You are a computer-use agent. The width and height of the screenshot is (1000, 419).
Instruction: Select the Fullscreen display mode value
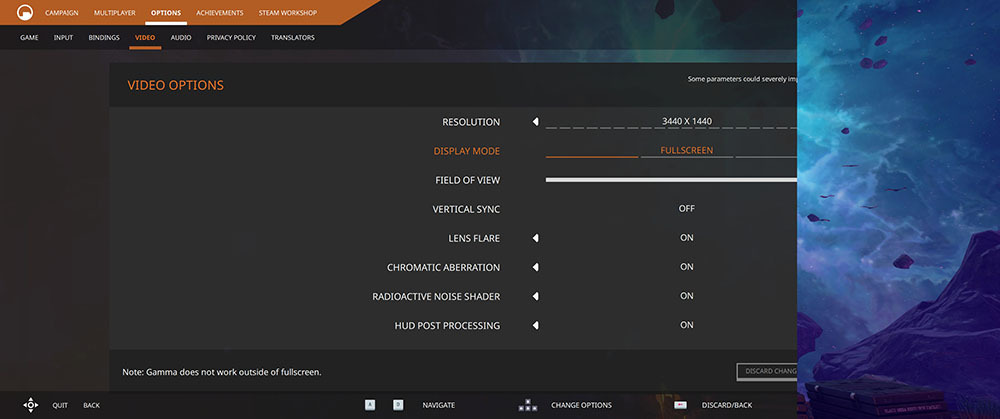point(687,151)
